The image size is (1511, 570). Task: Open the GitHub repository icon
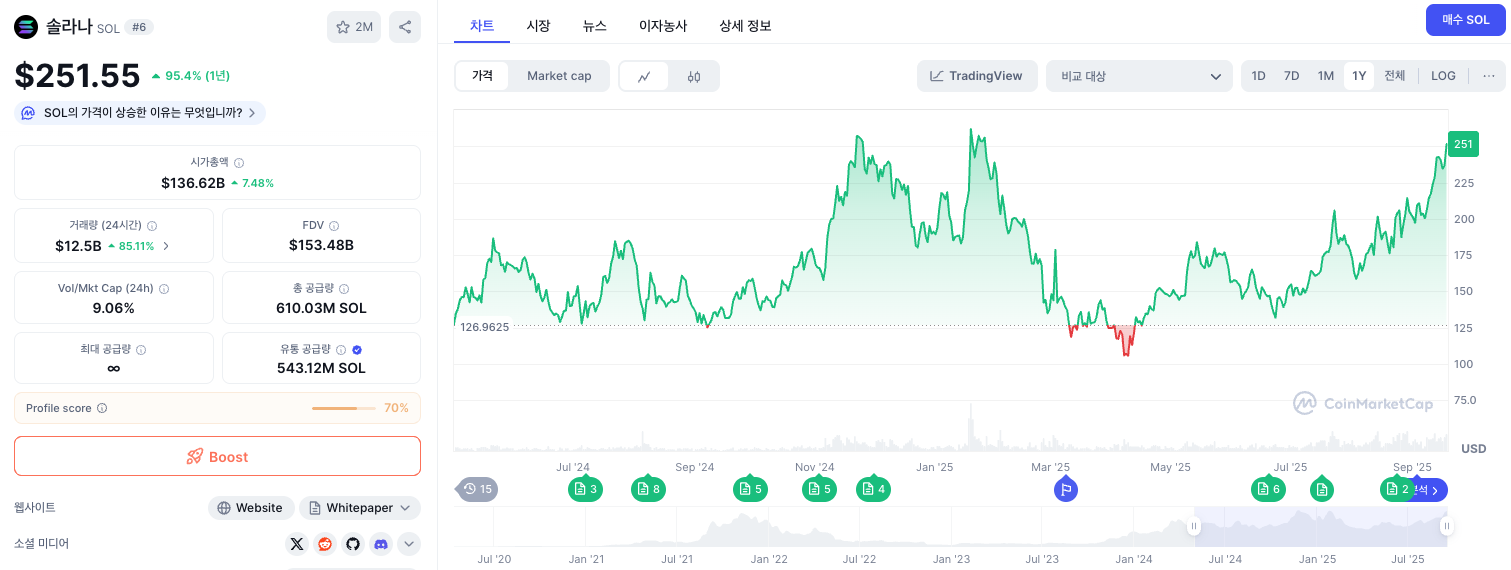[x=352, y=544]
